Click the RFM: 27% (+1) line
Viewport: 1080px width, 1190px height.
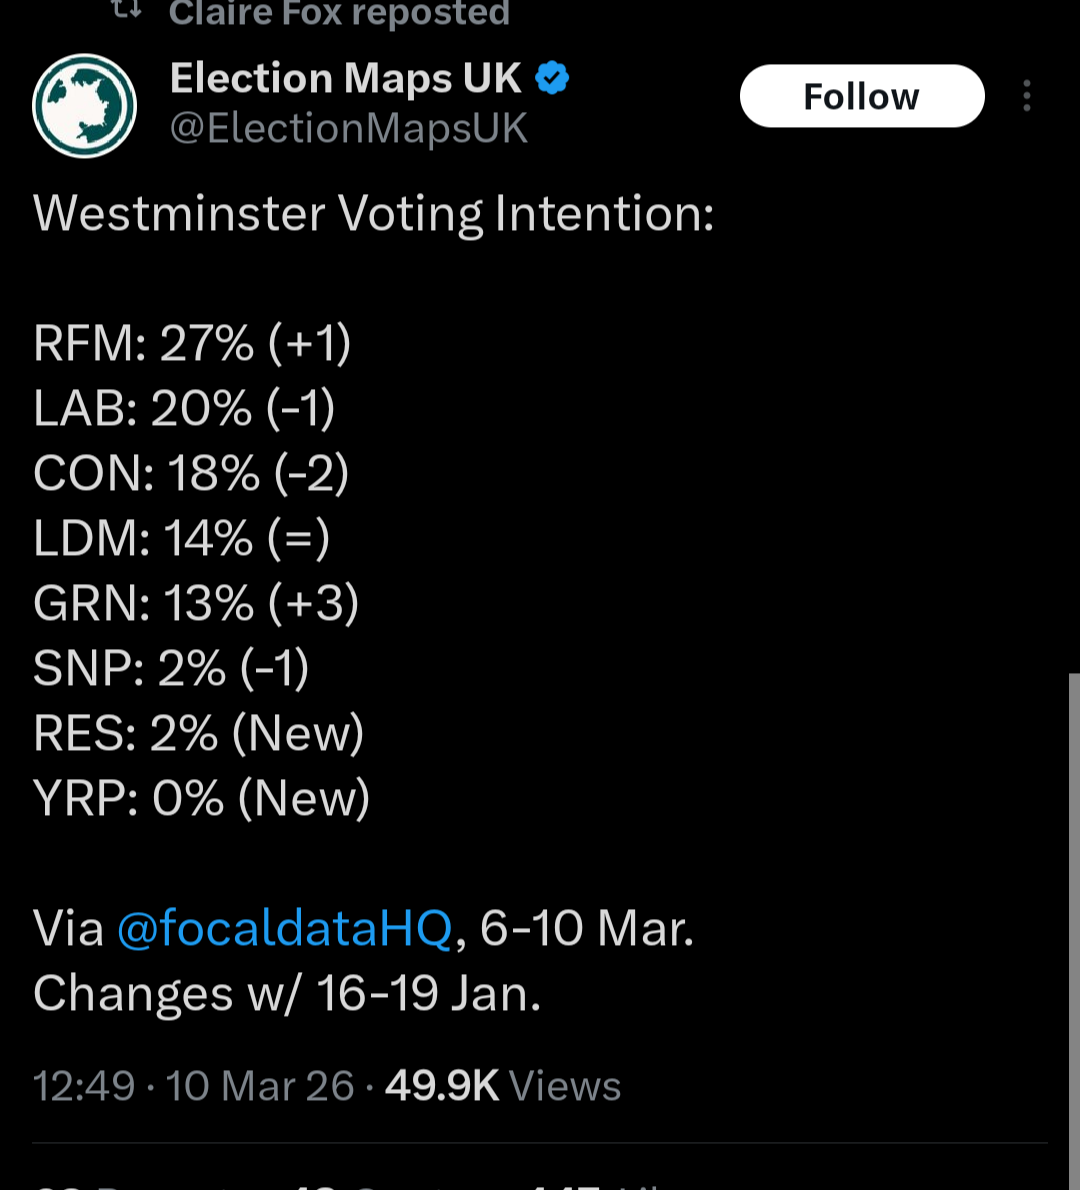tap(192, 344)
